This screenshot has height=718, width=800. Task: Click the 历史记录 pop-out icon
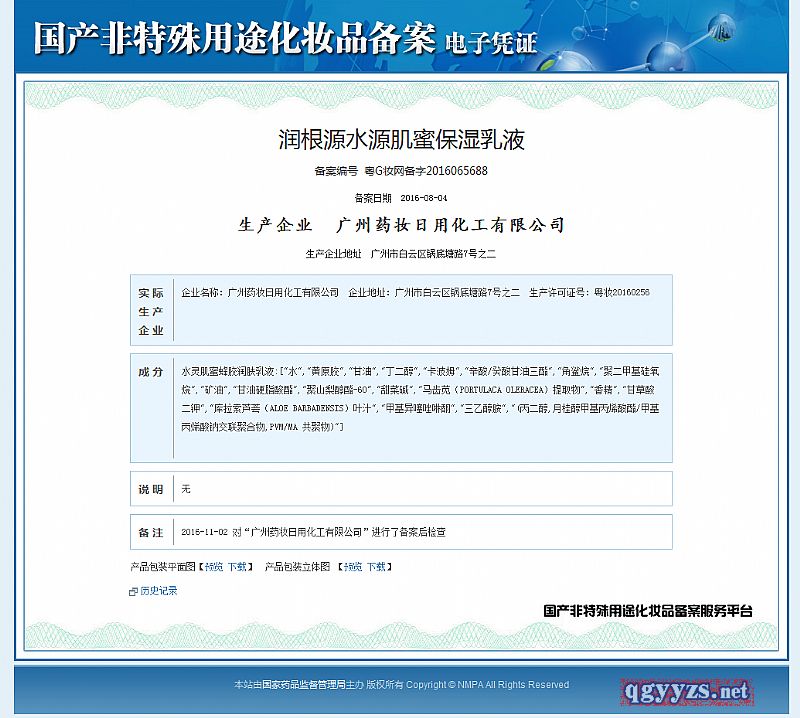134,591
